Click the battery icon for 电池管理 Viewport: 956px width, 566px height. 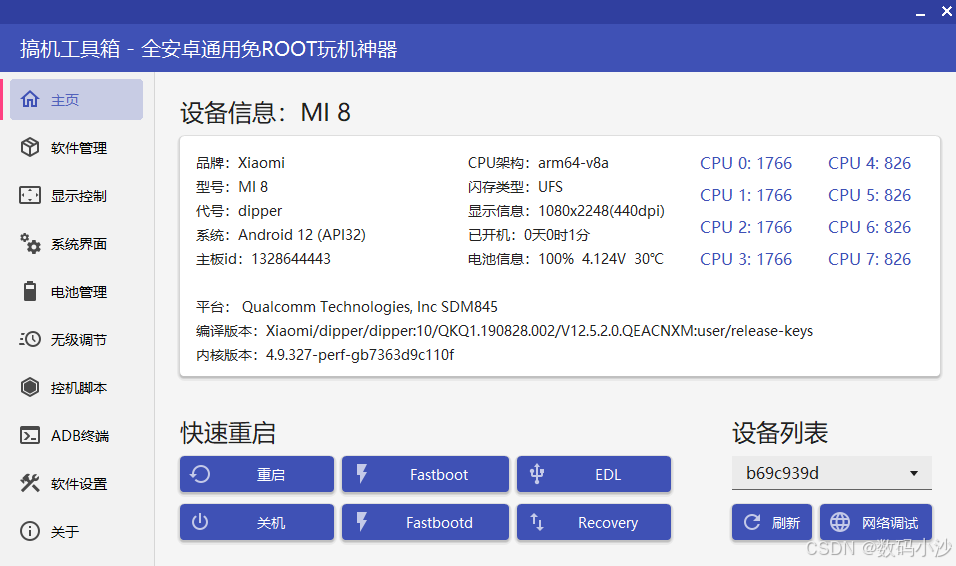(30, 291)
